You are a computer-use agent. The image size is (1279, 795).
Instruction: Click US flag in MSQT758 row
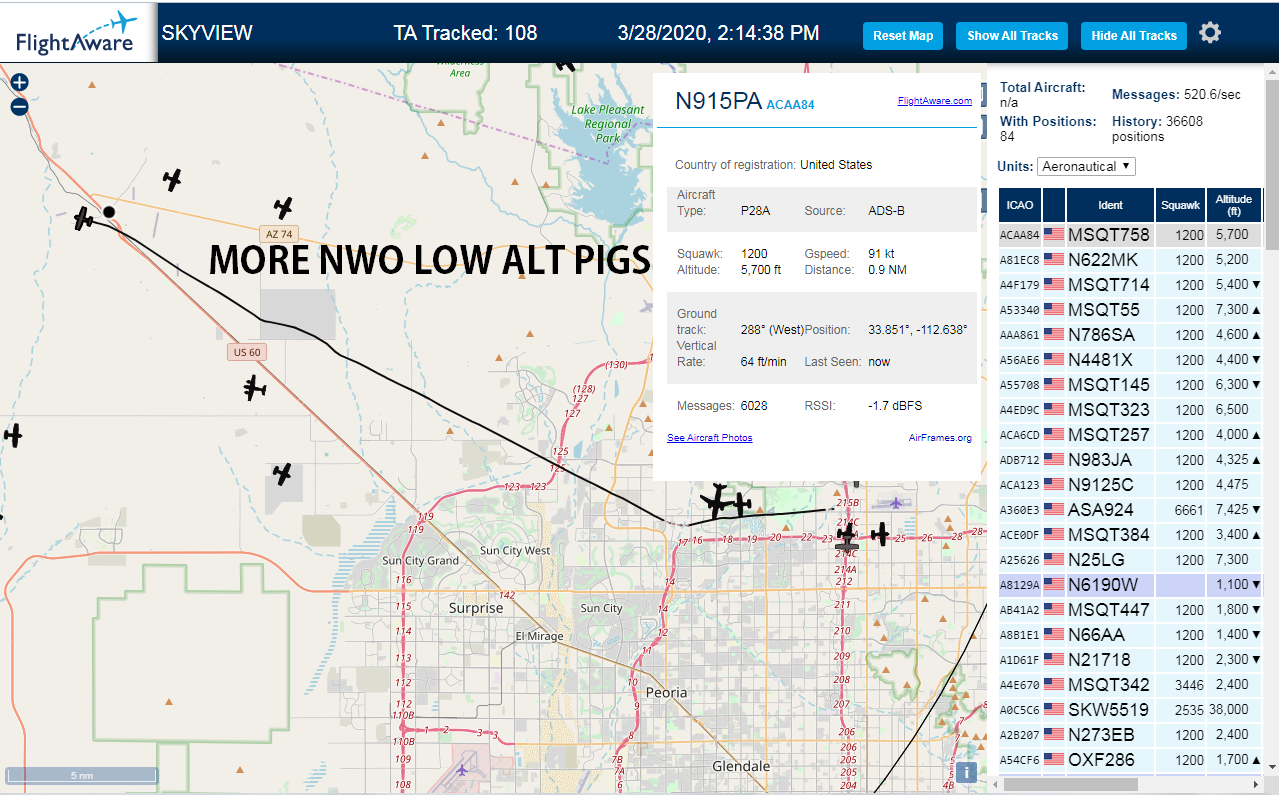click(x=1054, y=235)
